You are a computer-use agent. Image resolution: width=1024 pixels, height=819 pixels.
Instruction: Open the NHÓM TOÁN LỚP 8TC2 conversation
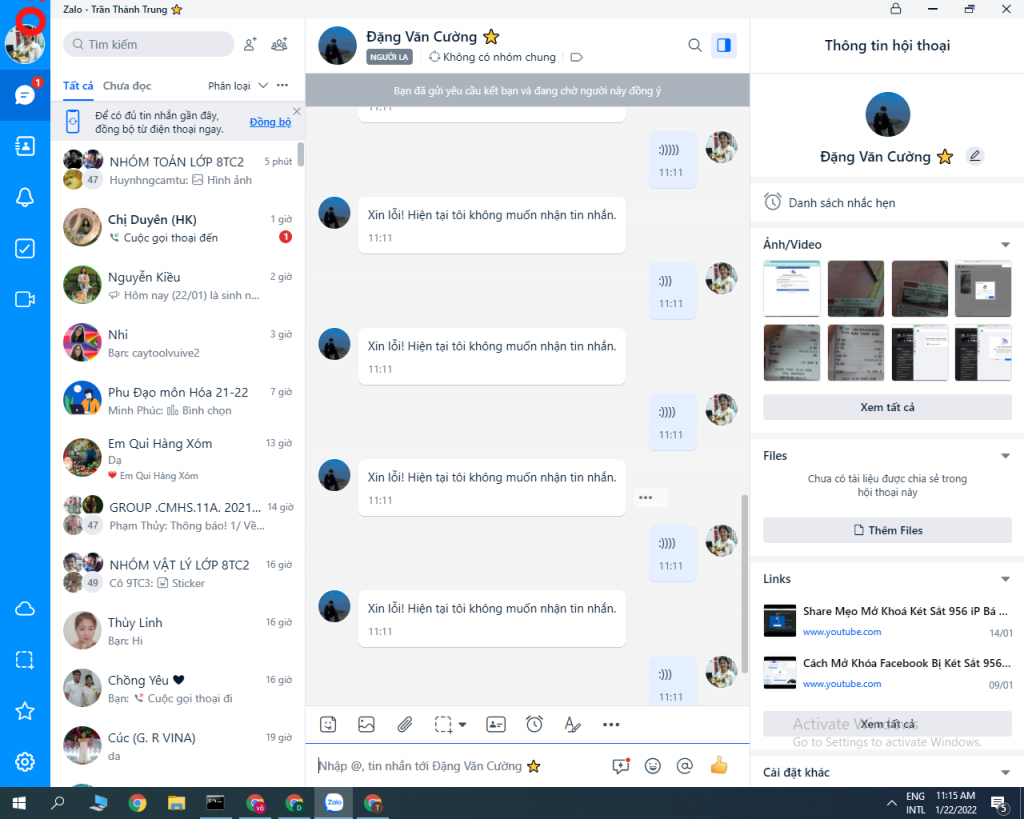pos(178,170)
